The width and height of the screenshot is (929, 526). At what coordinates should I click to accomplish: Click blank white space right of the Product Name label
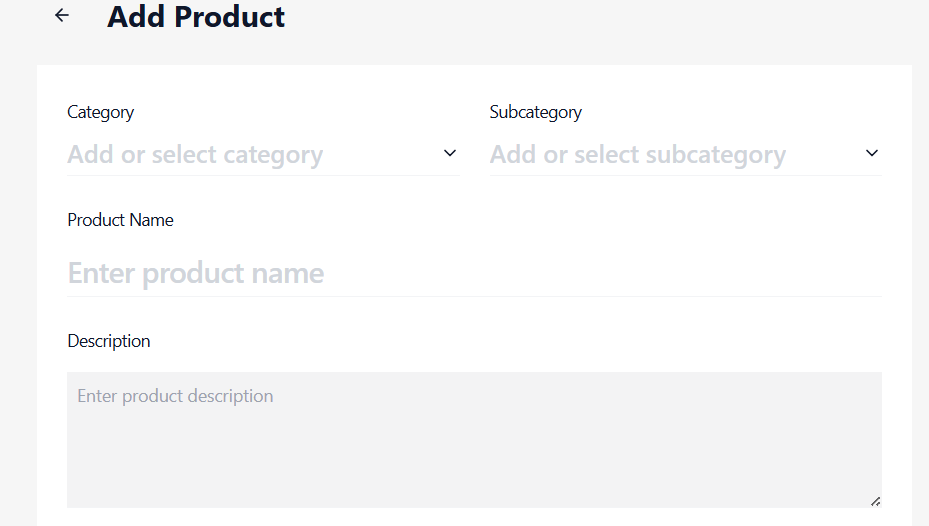[527, 220]
